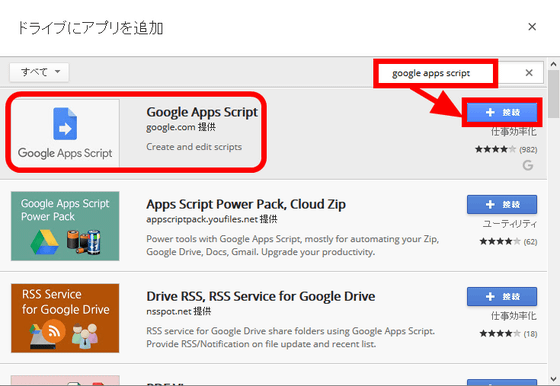The width and height of the screenshot is (560, 386).
Task: Select Drive RSS, RSS Service for Google Drive title
Action: pyautogui.click(x=261, y=296)
